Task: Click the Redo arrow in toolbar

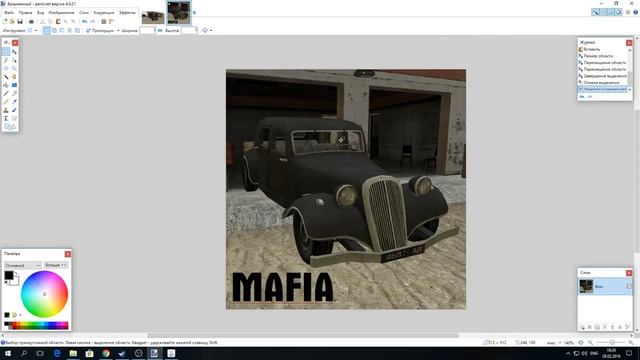Action: (x=92, y=22)
